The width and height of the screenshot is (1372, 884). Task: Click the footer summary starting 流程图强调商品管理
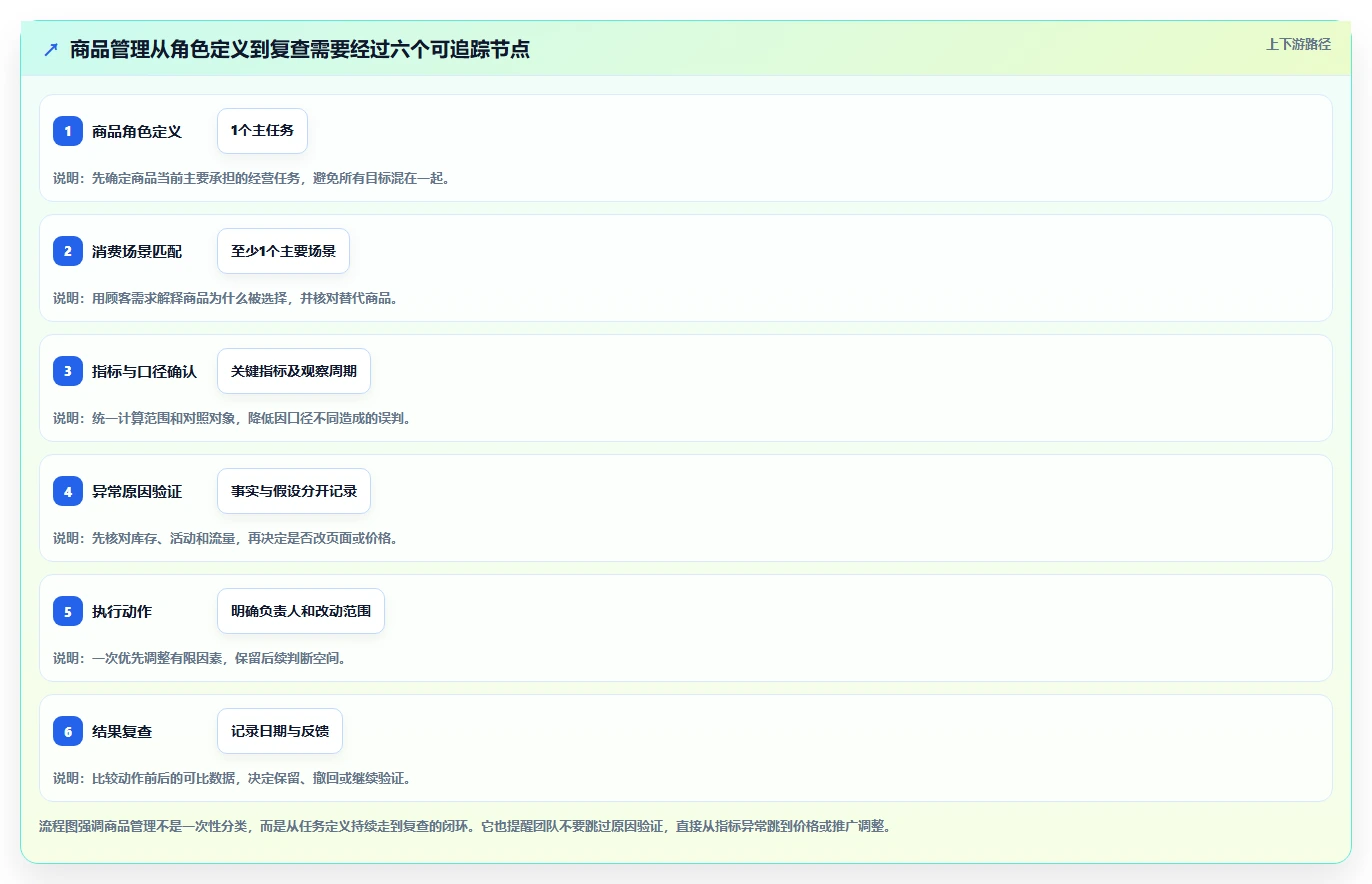pyautogui.click(x=464, y=826)
